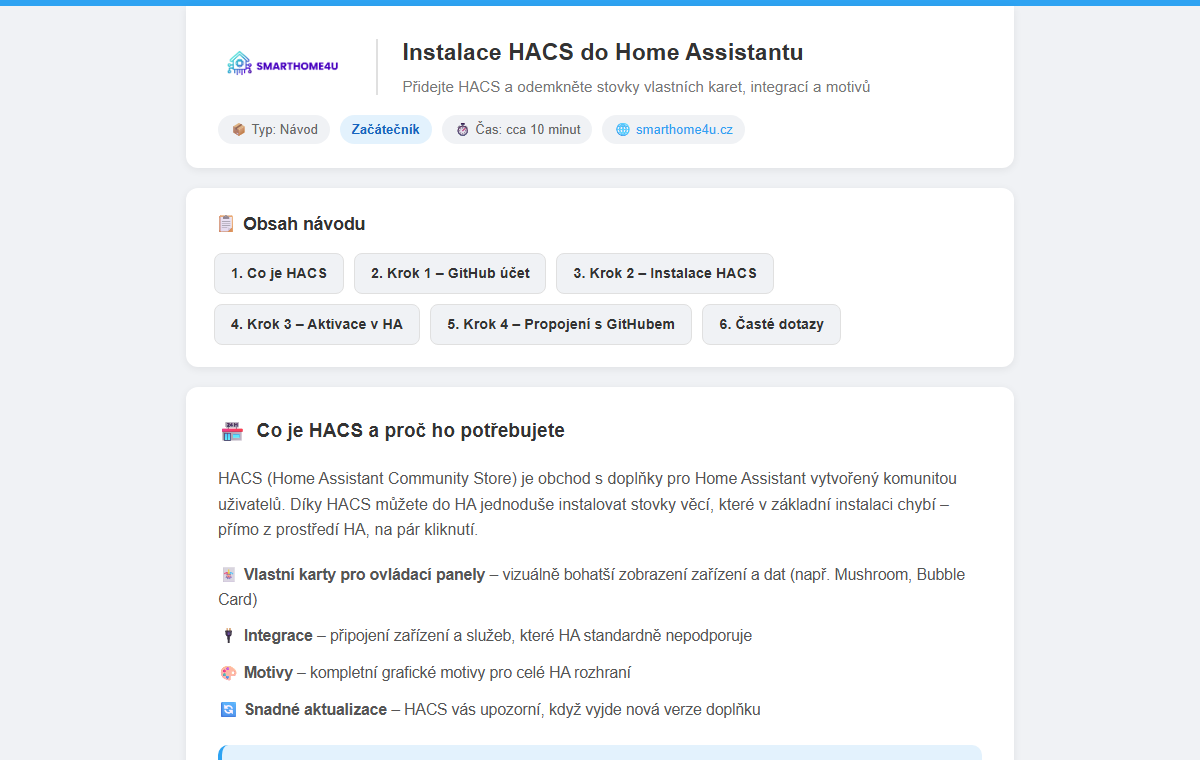
Task: Click the palette icon before Motivy
Action: (228, 673)
